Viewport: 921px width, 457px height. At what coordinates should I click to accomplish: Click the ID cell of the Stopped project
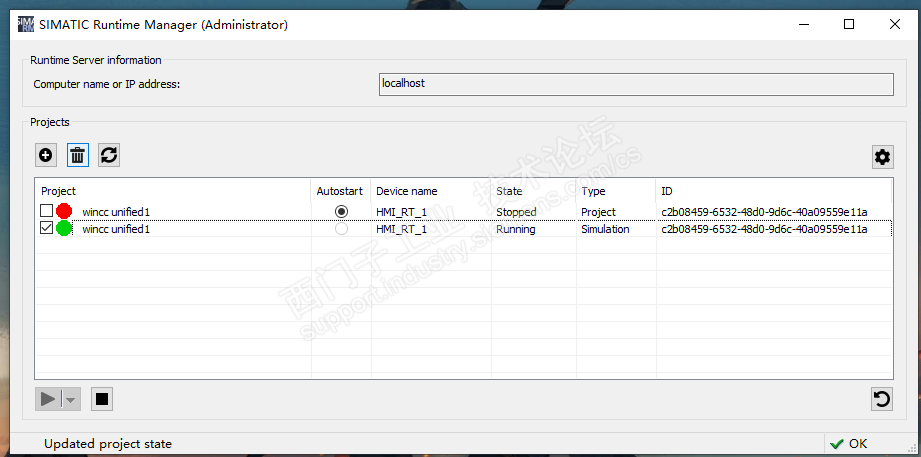point(764,211)
